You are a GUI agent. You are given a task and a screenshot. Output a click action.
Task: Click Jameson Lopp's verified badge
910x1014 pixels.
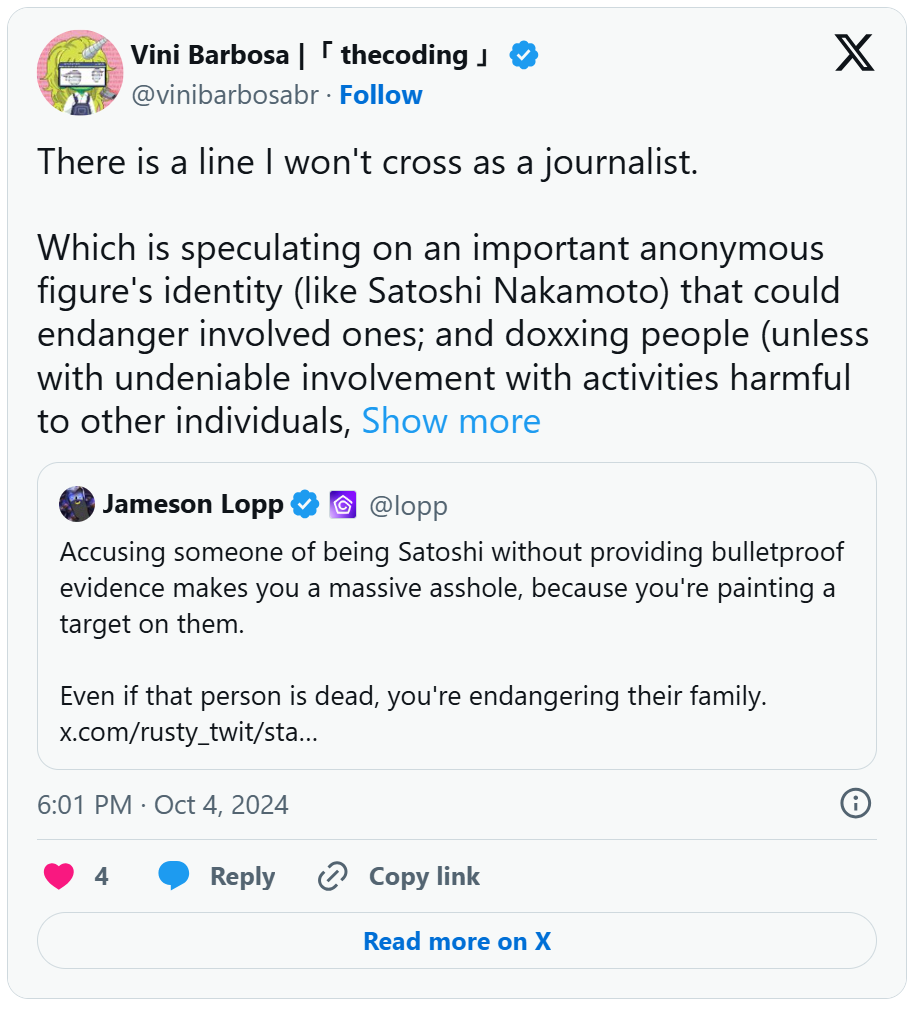[x=305, y=505]
